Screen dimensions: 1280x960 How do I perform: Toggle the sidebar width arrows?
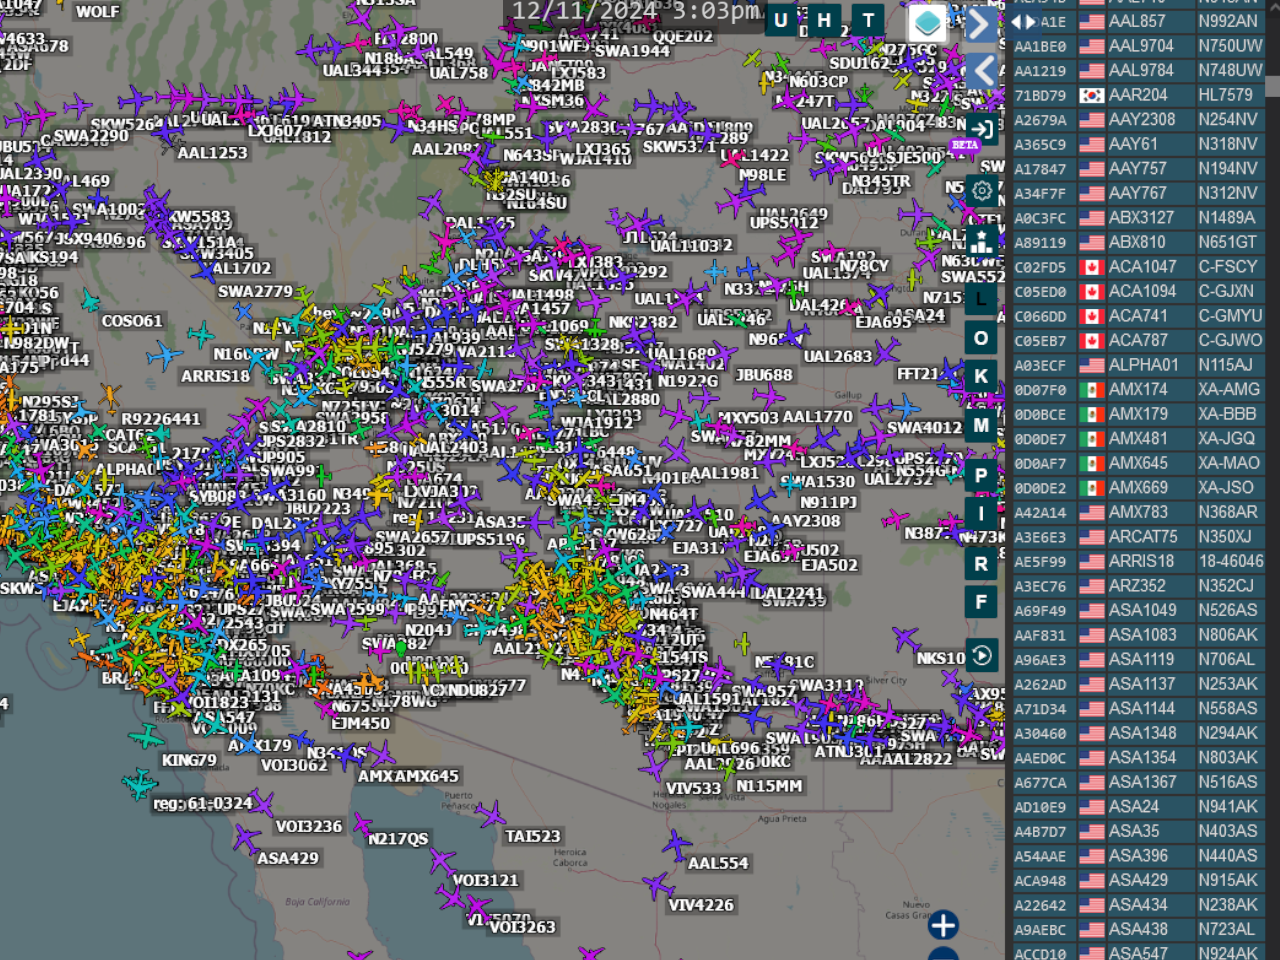click(1023, 21)
